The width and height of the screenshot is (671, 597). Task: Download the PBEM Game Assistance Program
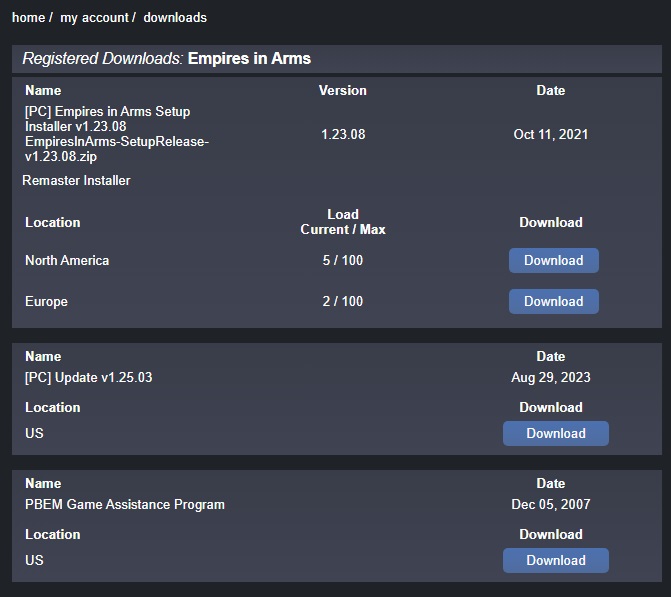tap(555, 560)
